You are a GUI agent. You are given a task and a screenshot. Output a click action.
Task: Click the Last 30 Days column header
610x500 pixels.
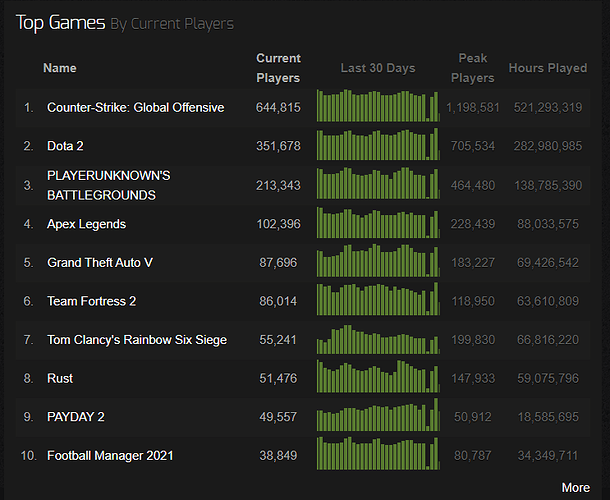(378, 68)
